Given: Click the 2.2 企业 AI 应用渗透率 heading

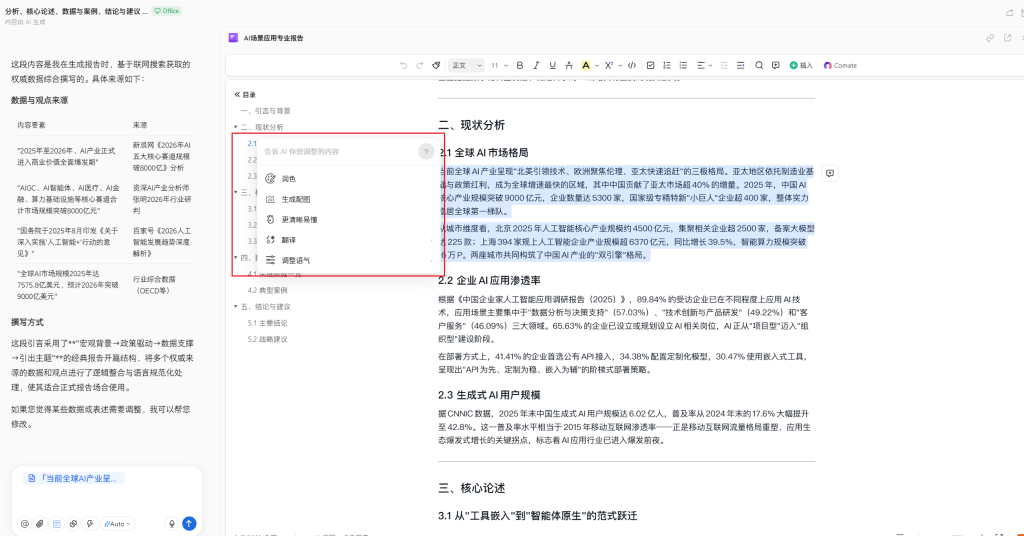Looking at the screenshot, I should pyautogui.click(x=489, y=280).
